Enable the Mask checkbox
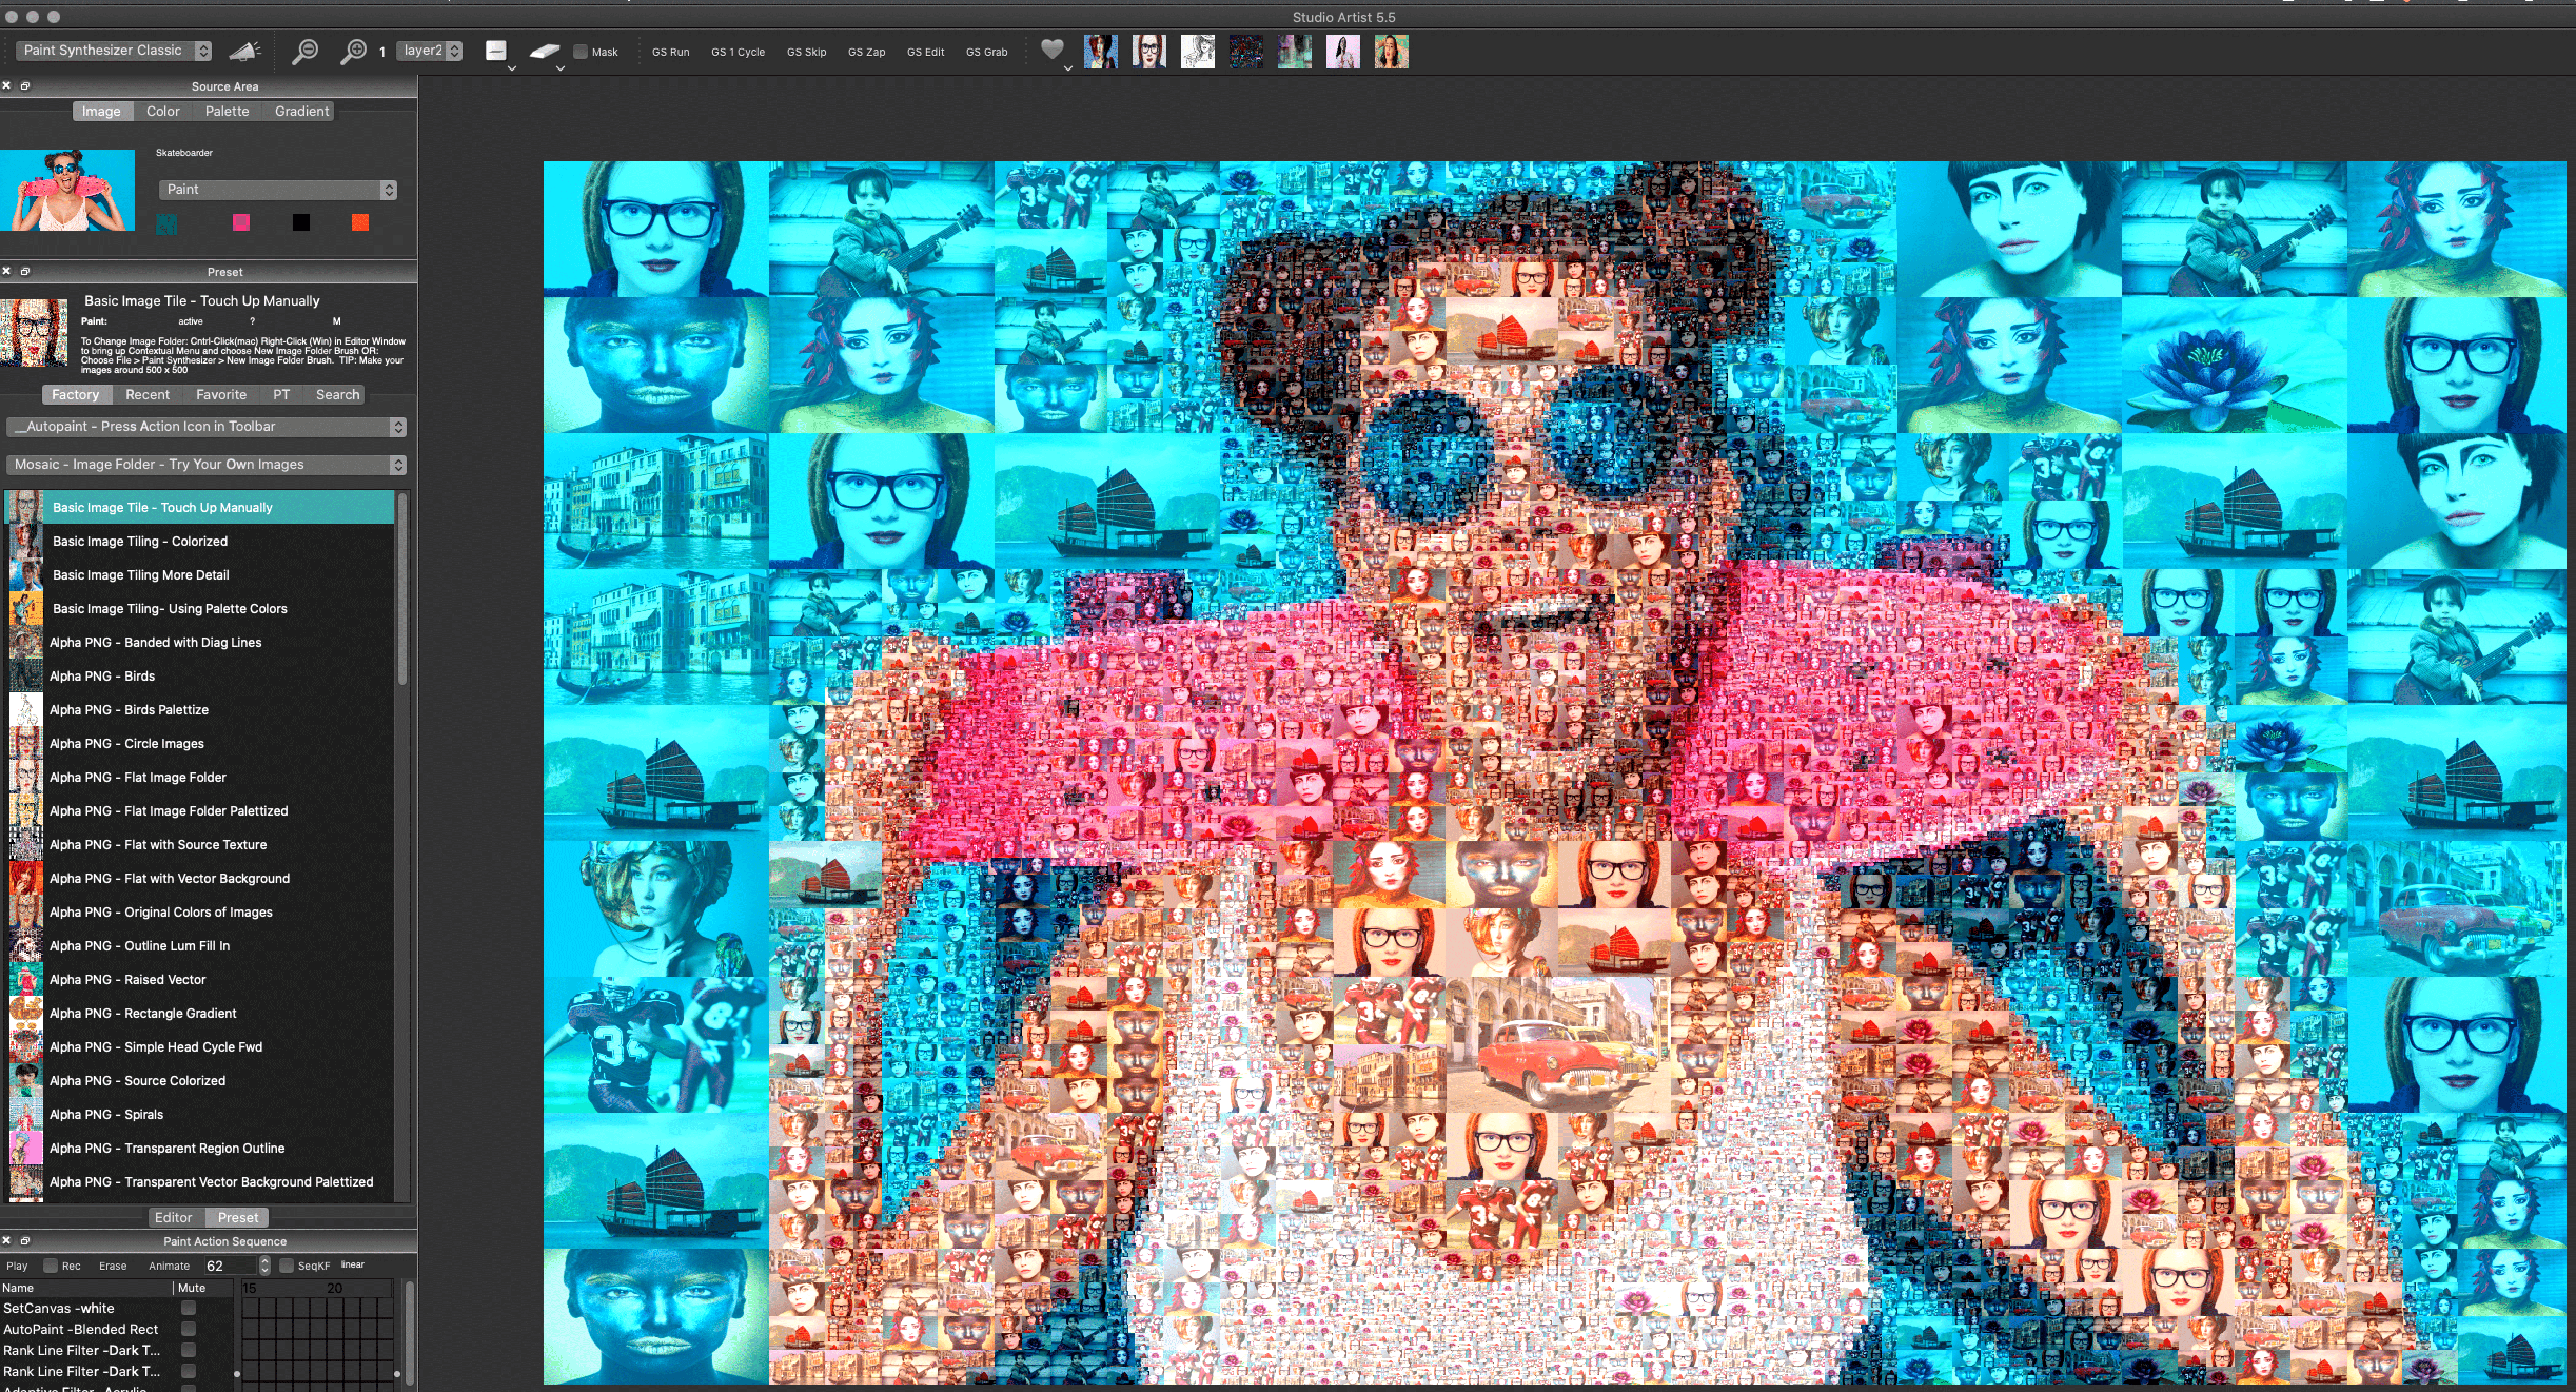Screen dimensions: 2576x1392 580,52
